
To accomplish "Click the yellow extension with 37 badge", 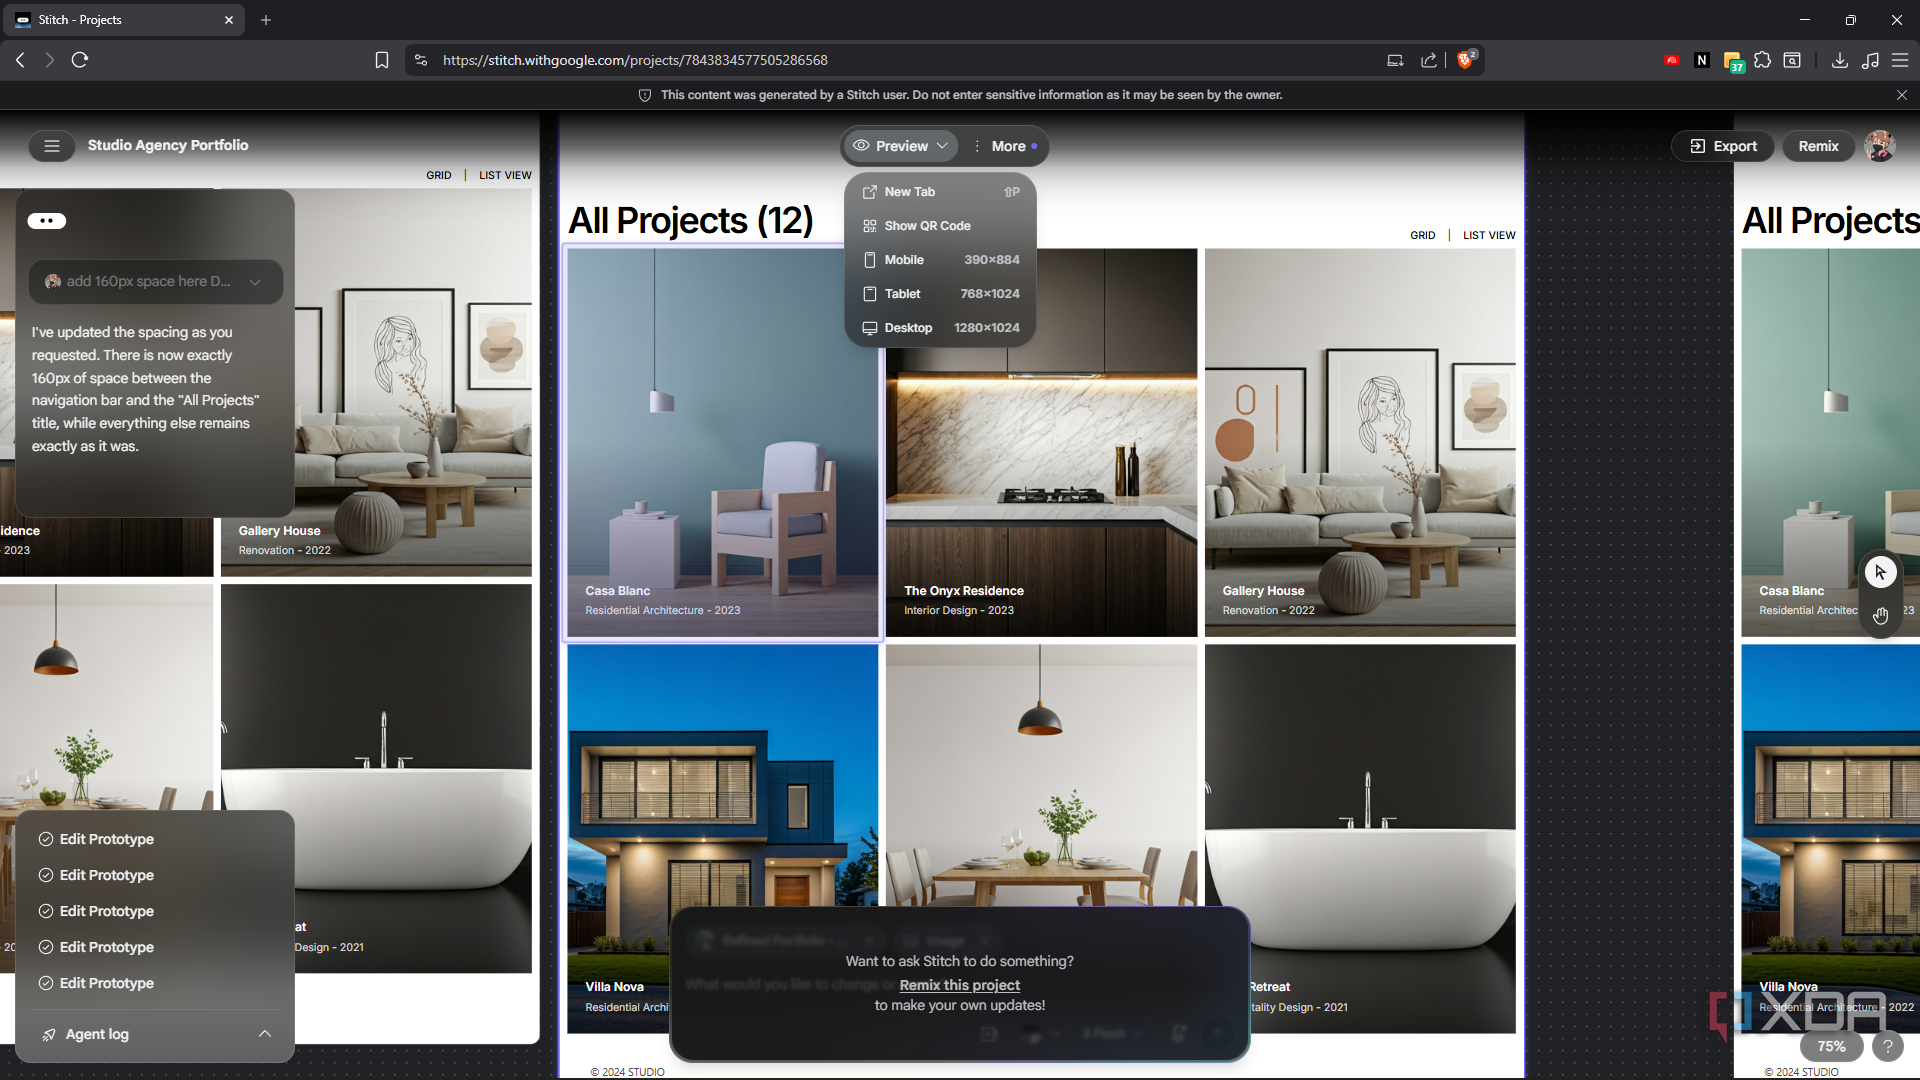I will pyautogui.click(x=1733, y=61).
